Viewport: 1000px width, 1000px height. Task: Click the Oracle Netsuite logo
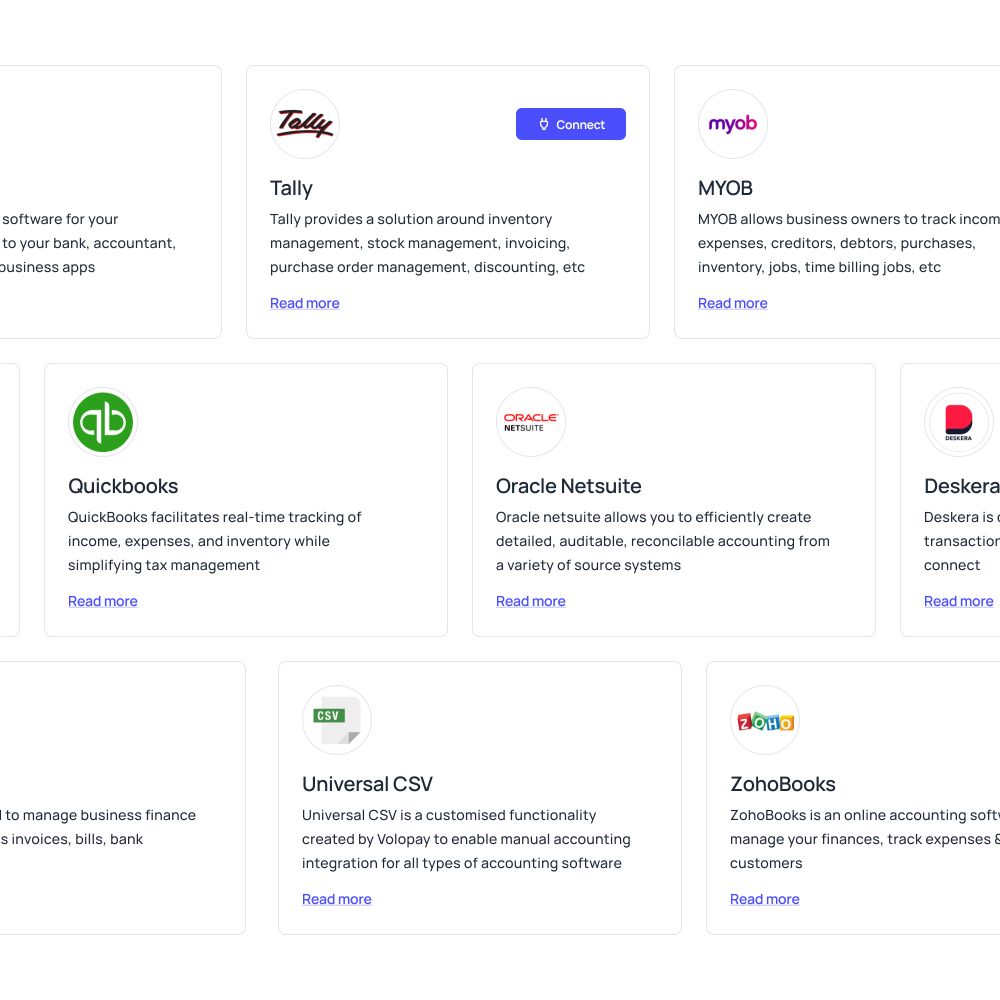pyautogui.click(x=531, y=422)
